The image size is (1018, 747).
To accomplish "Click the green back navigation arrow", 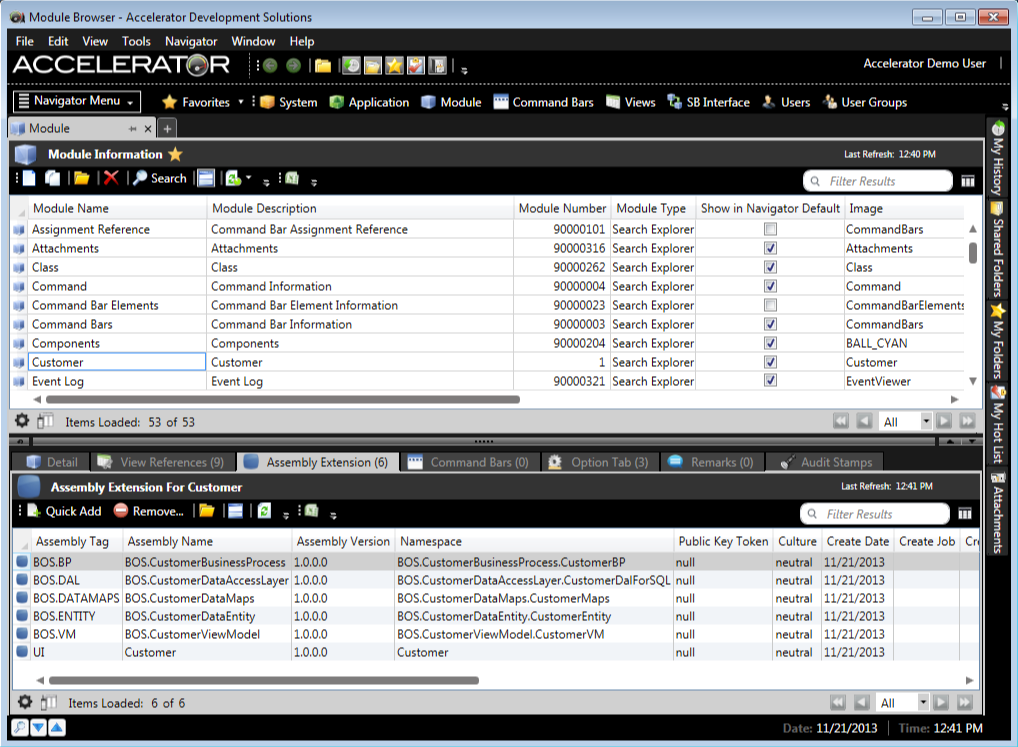I will pos(271,66).
